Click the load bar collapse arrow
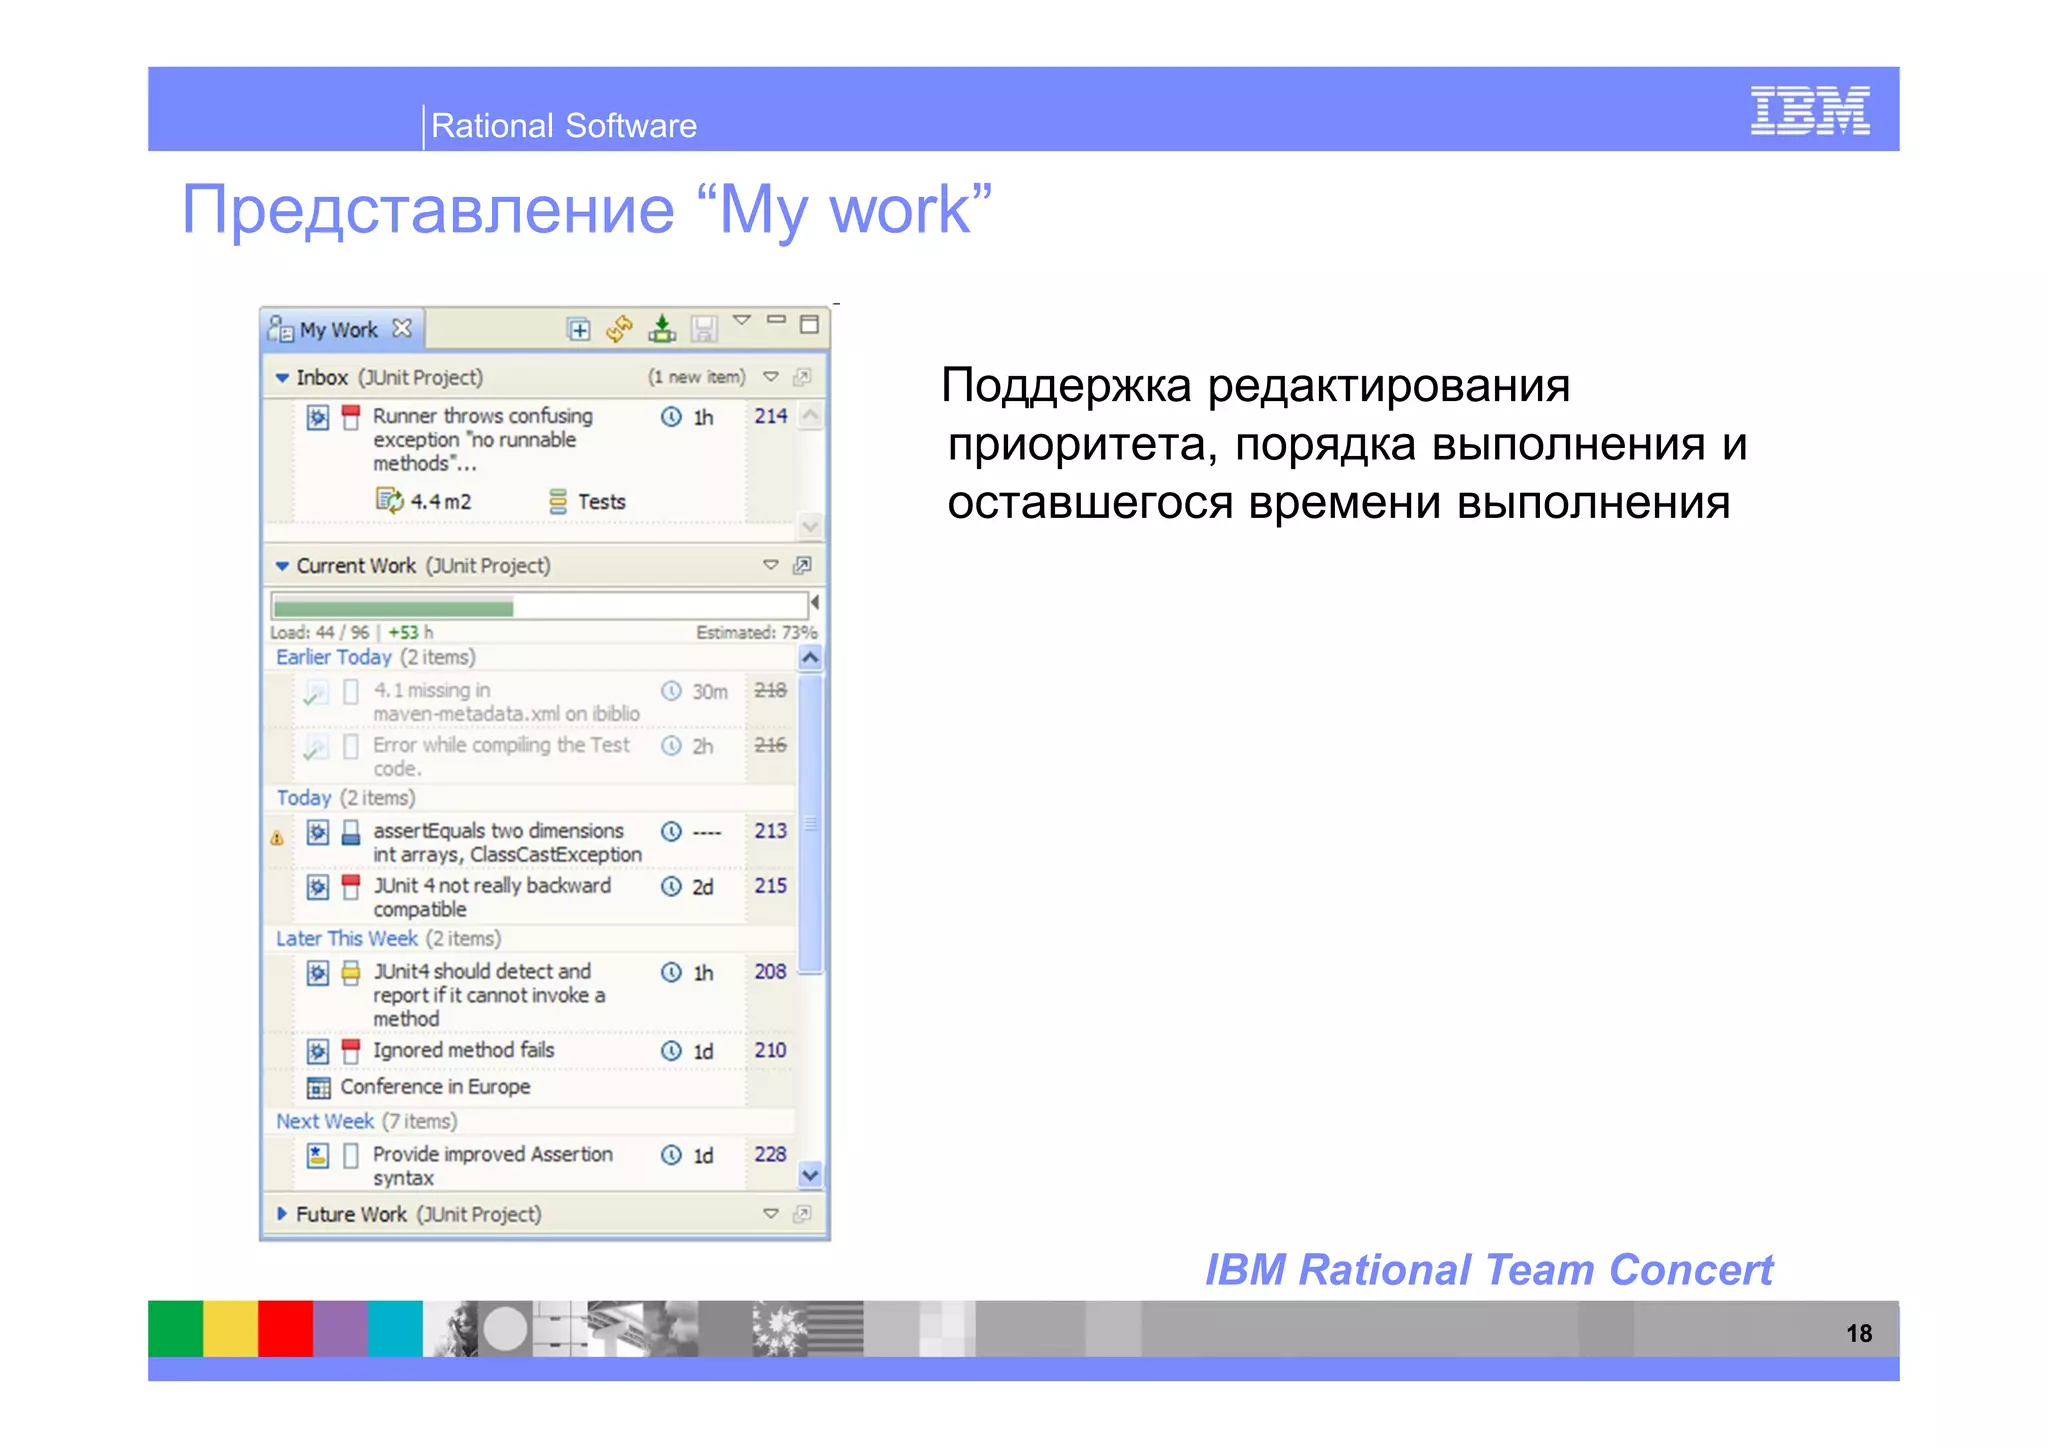This screenshot has width=2048, height=1448. pos(815,602)
